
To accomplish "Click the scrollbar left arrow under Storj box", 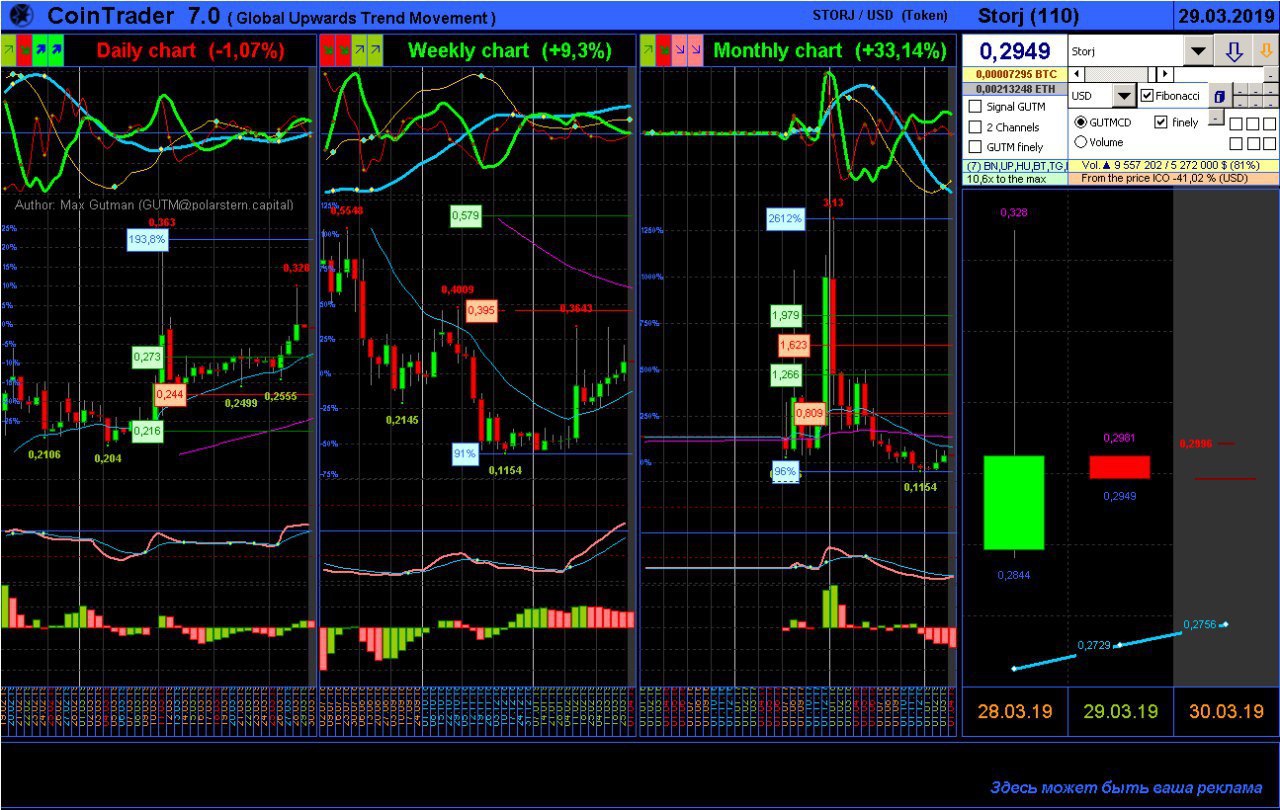I will click(x=1076, y=74).
